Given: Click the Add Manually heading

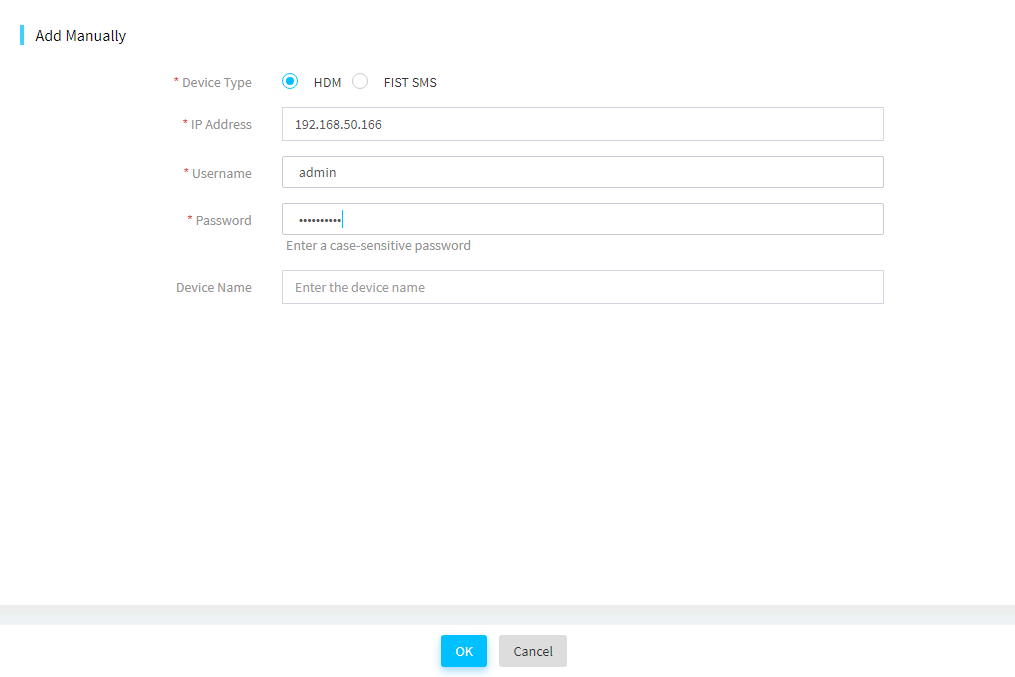Looking at the screenshot, I should click(80, 36).
